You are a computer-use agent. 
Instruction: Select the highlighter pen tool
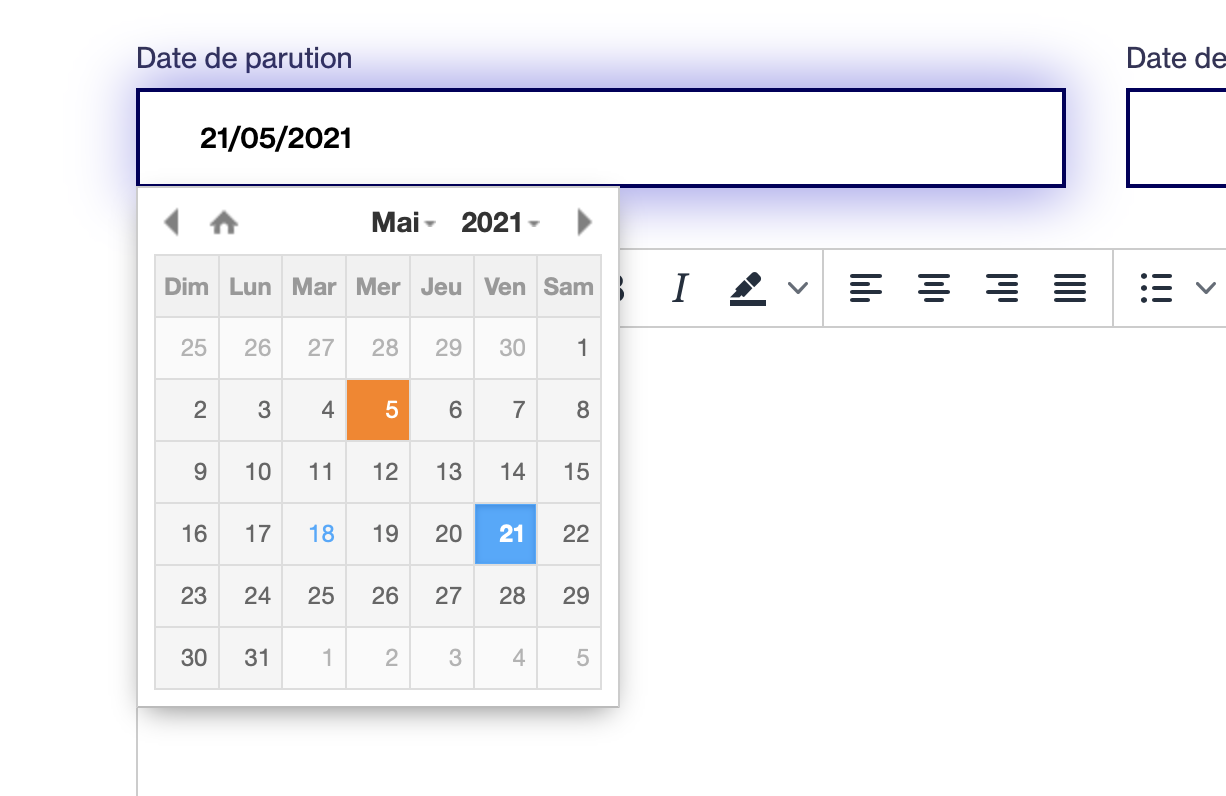(748, 288)
